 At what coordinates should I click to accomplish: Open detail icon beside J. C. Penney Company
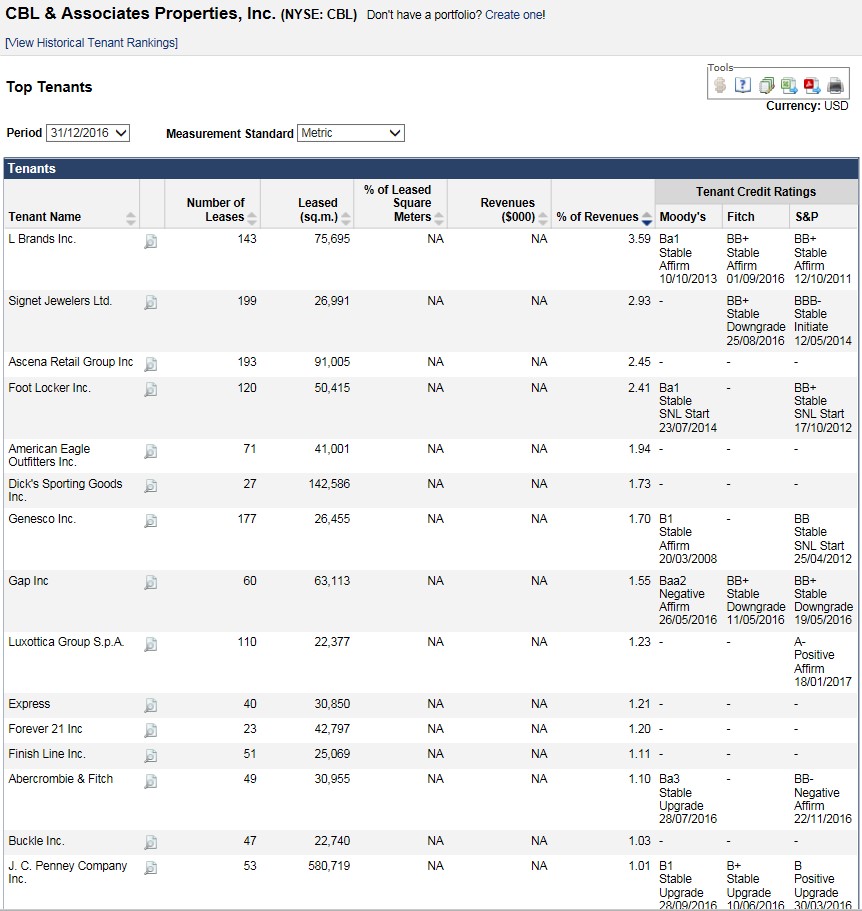click(151, 868)
